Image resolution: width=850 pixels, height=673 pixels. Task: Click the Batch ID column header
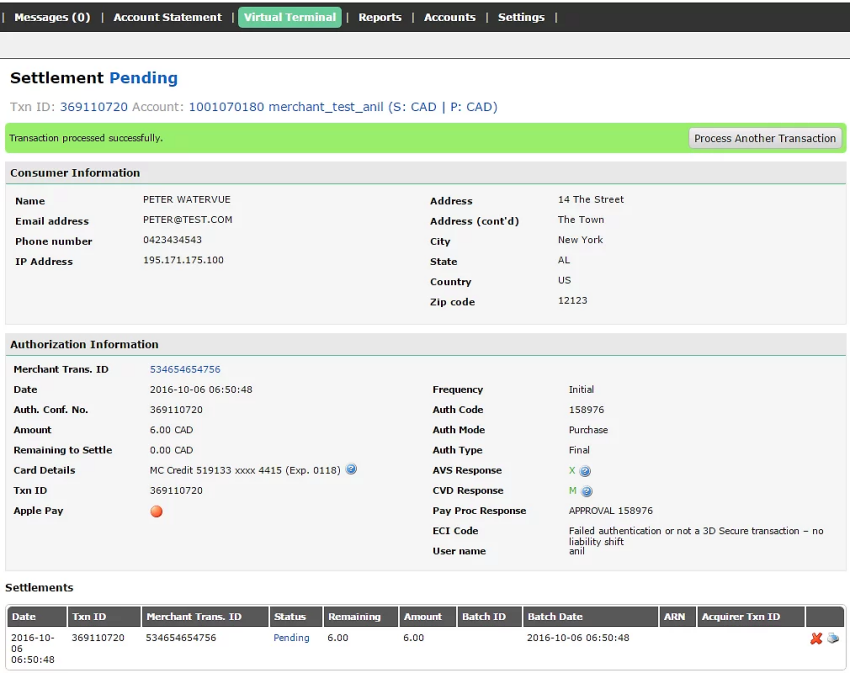tap(490, 617)
